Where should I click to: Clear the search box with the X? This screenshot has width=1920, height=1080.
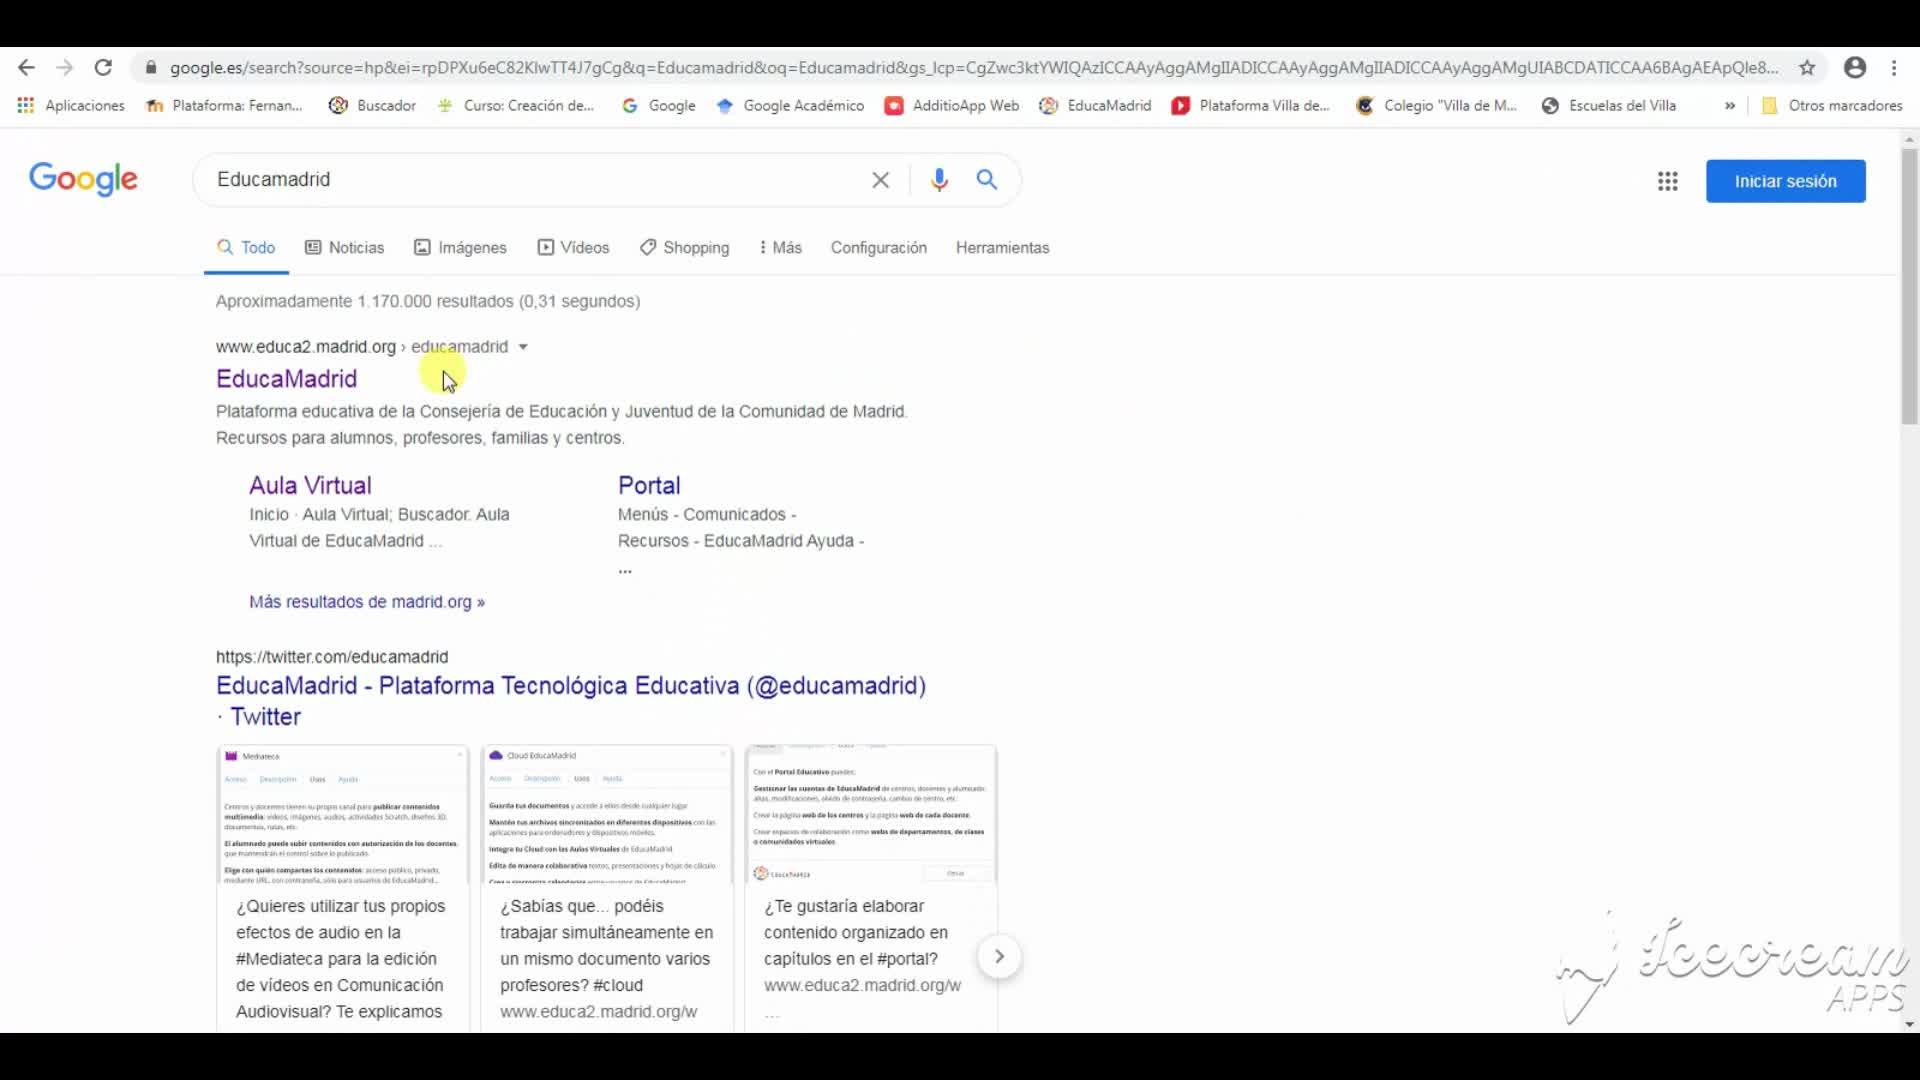(880, 180)
